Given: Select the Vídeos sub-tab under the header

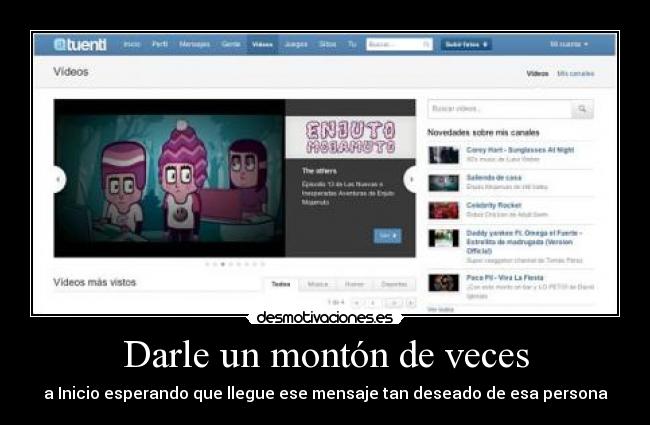Looking at the screenshot, I should 537,74.
